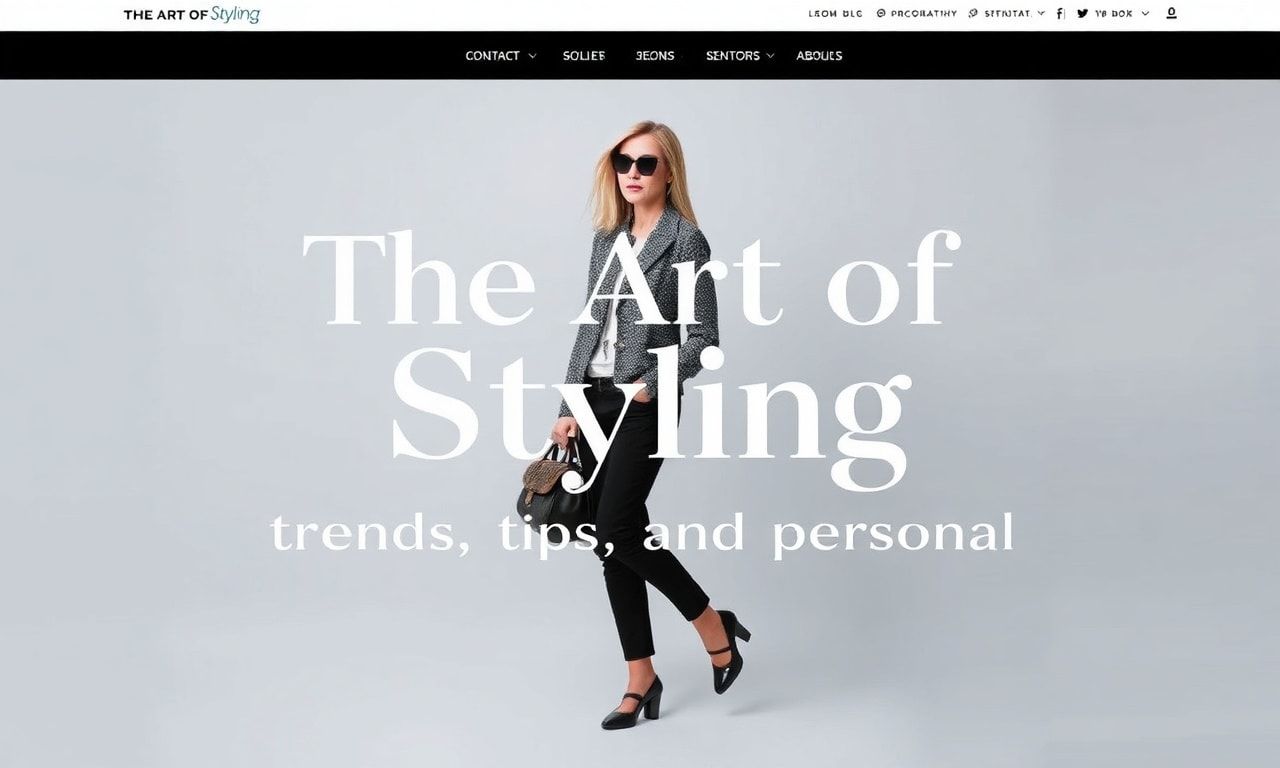This screenshot has width=1280, height=768.
Task: Open the CONTACT menu item
Action: point(492,56)
